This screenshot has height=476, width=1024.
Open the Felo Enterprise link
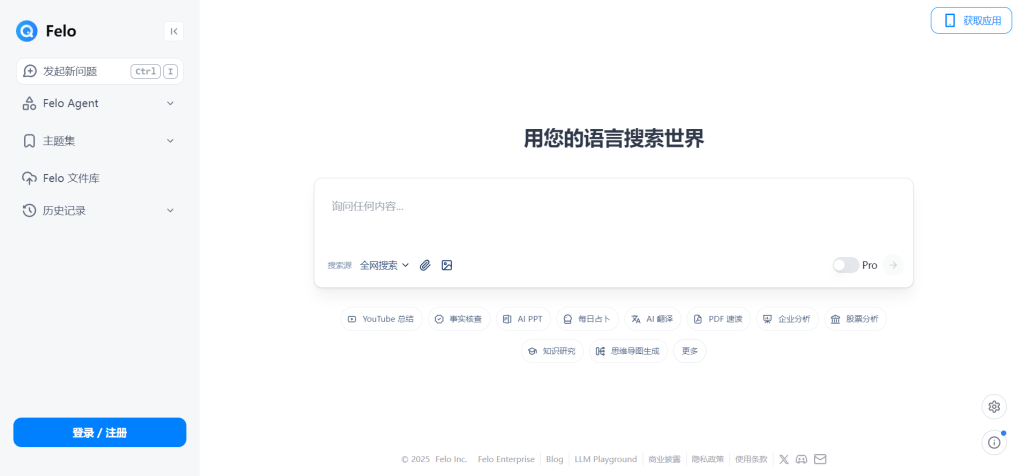[506, 460]
